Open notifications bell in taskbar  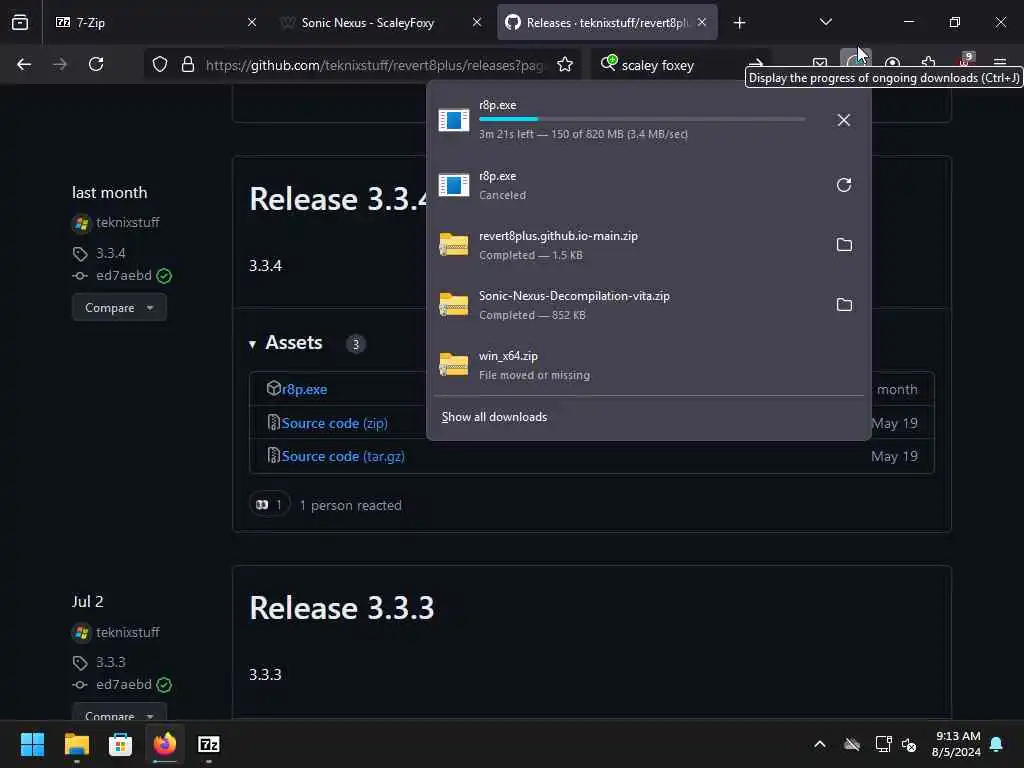(997, 744)
